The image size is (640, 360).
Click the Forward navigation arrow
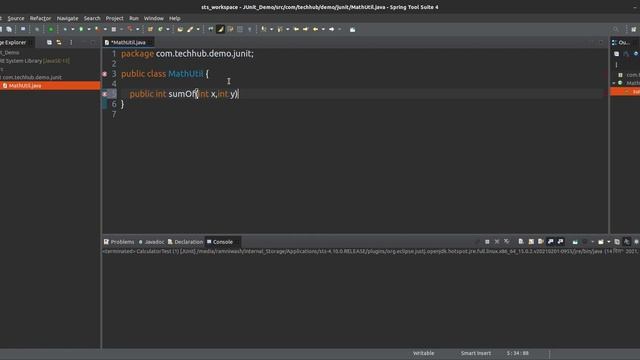pos(331,29)
